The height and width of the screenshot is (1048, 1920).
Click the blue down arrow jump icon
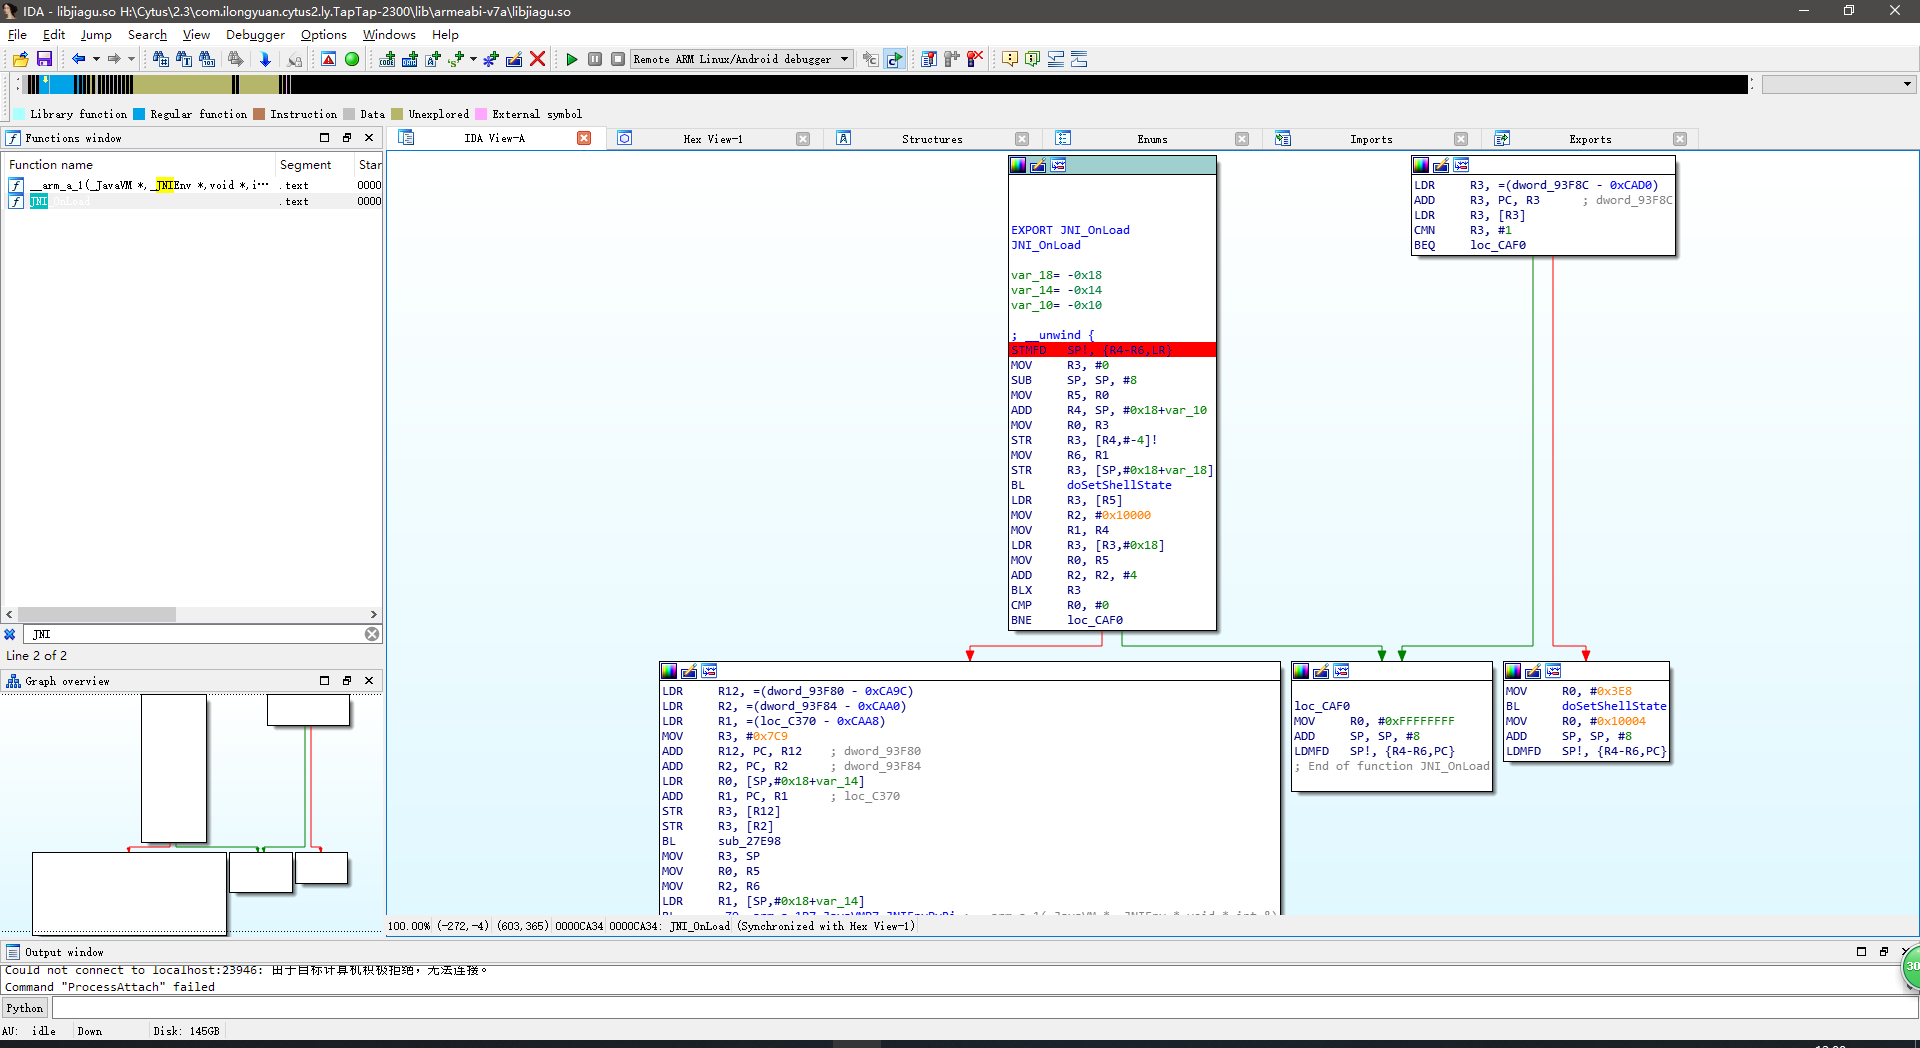coord(265,59)
